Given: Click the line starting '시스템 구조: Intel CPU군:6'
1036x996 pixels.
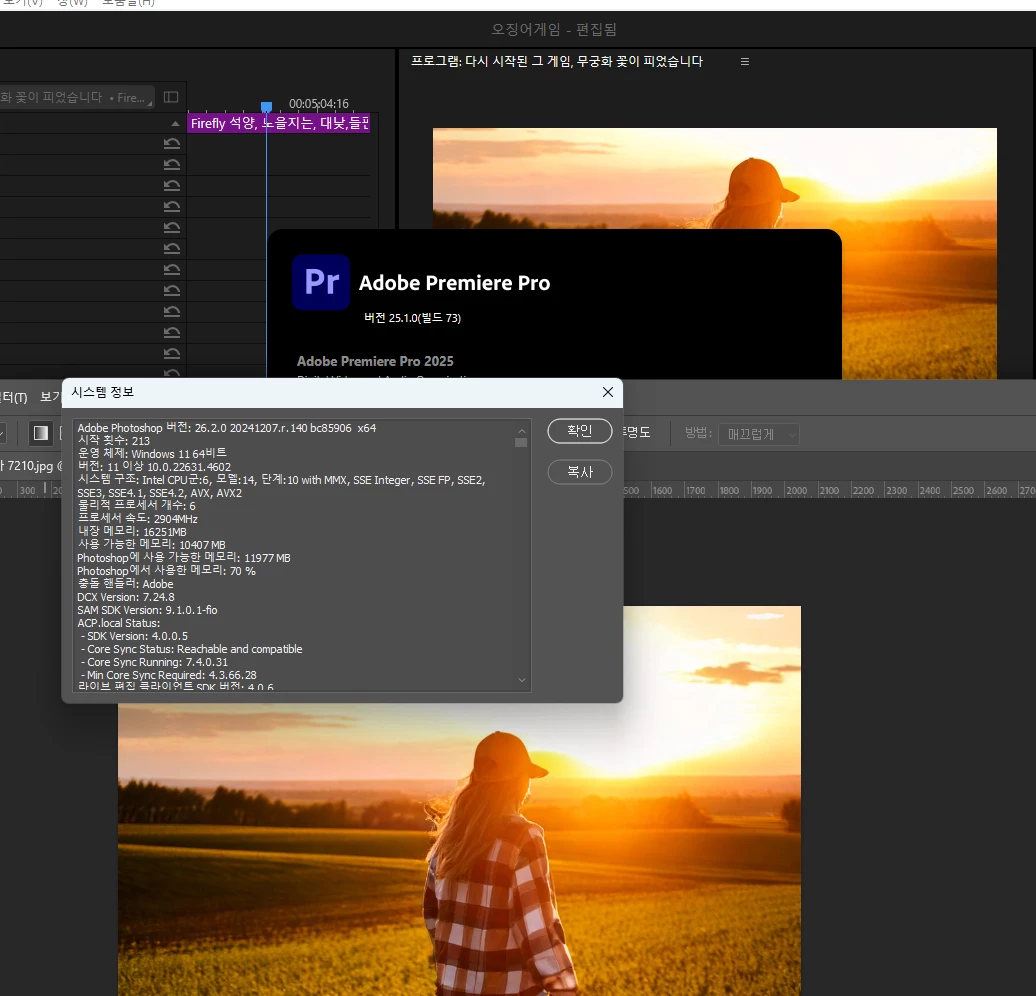Looking at the screenshot, I should click(281, 480).
